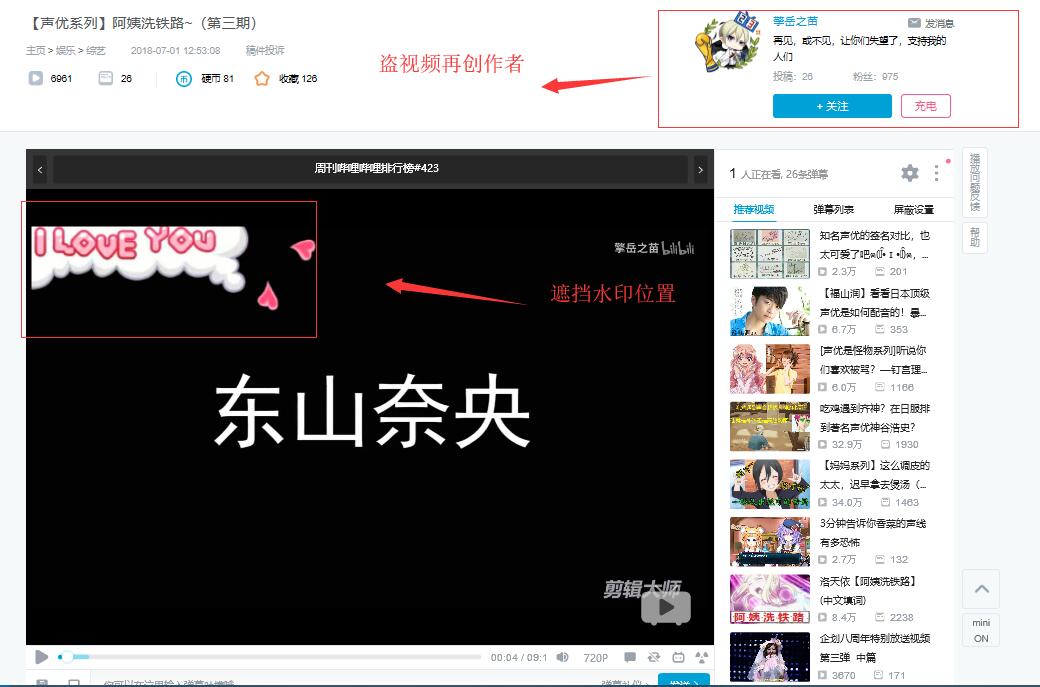Click the danmaku count icon beside 26

[105, 78]
